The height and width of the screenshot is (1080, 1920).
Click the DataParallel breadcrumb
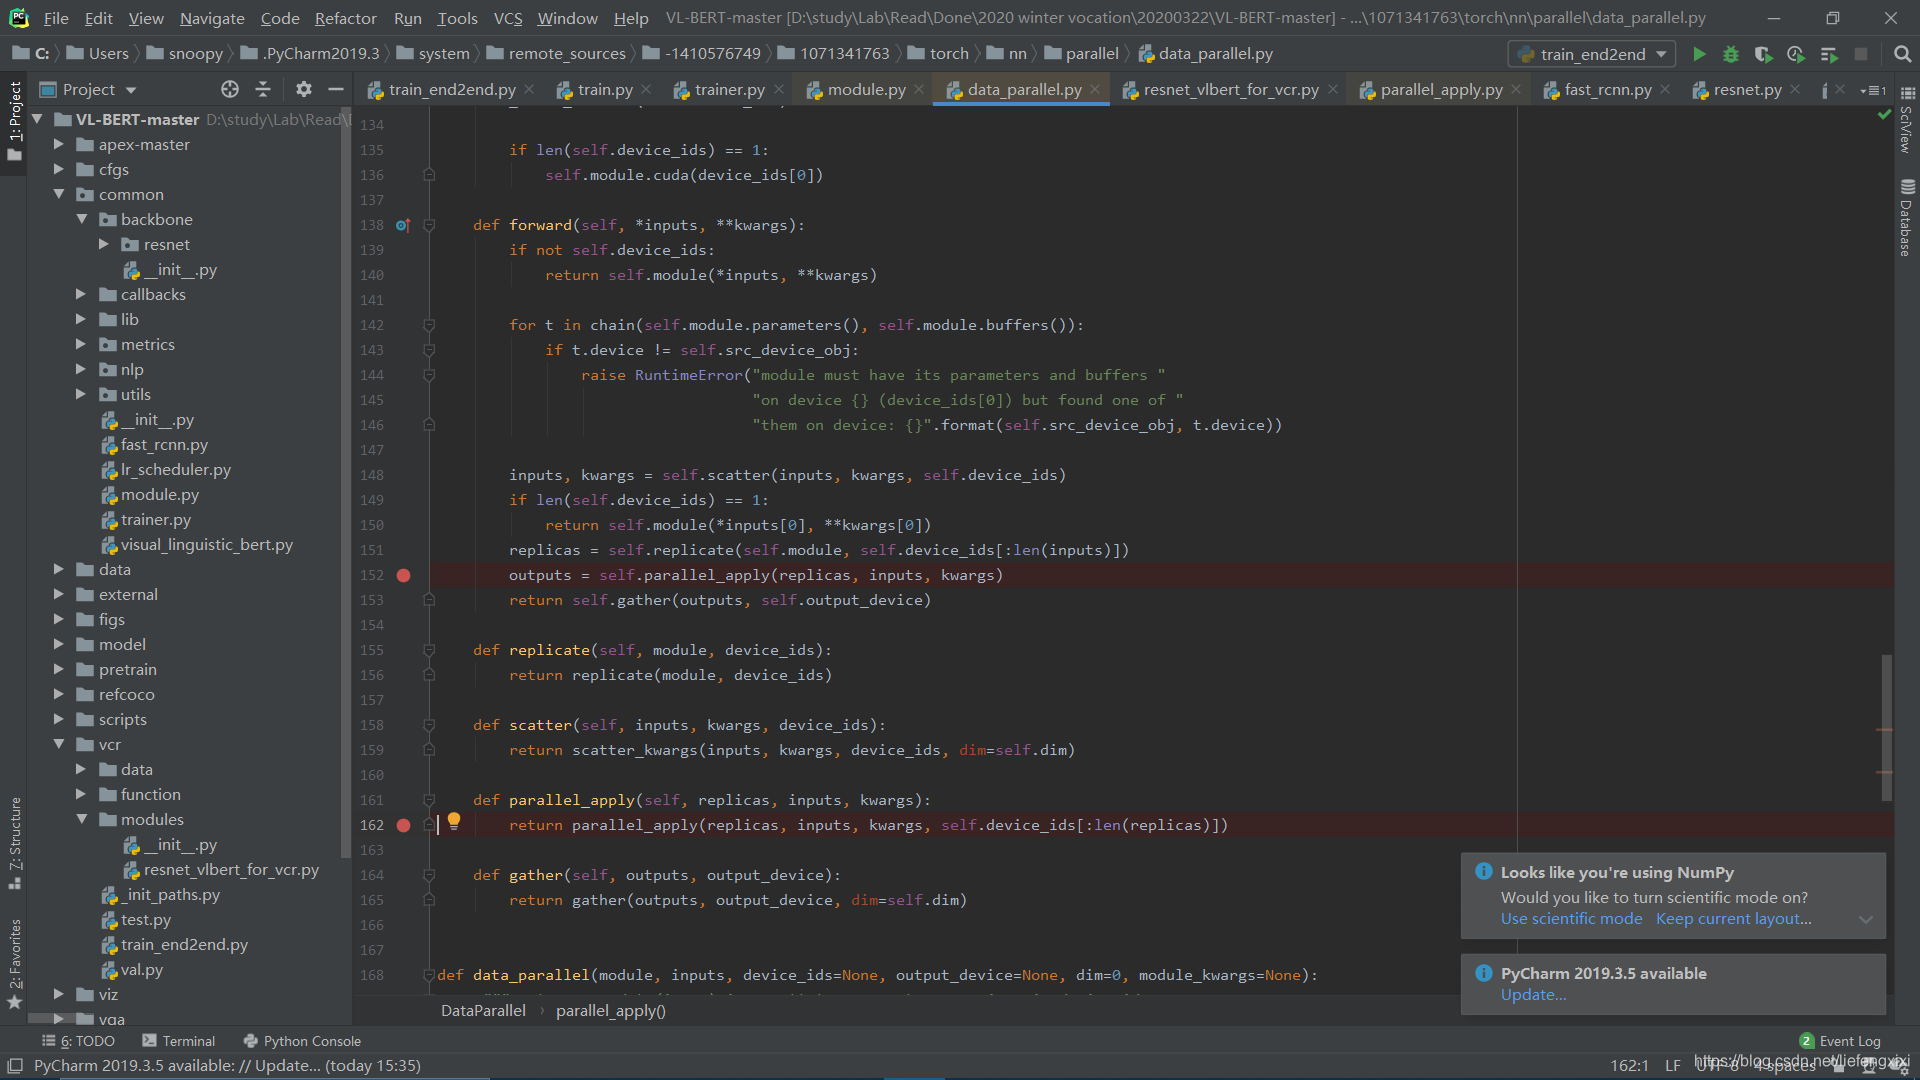pyautogui.click(x=483, y=1011)
